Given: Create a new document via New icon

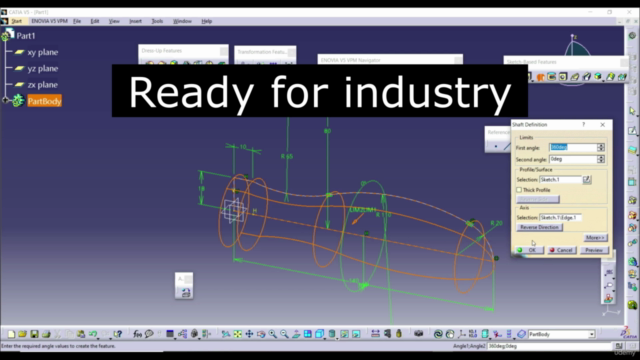Looking at the screenshot, I should 11,334.
